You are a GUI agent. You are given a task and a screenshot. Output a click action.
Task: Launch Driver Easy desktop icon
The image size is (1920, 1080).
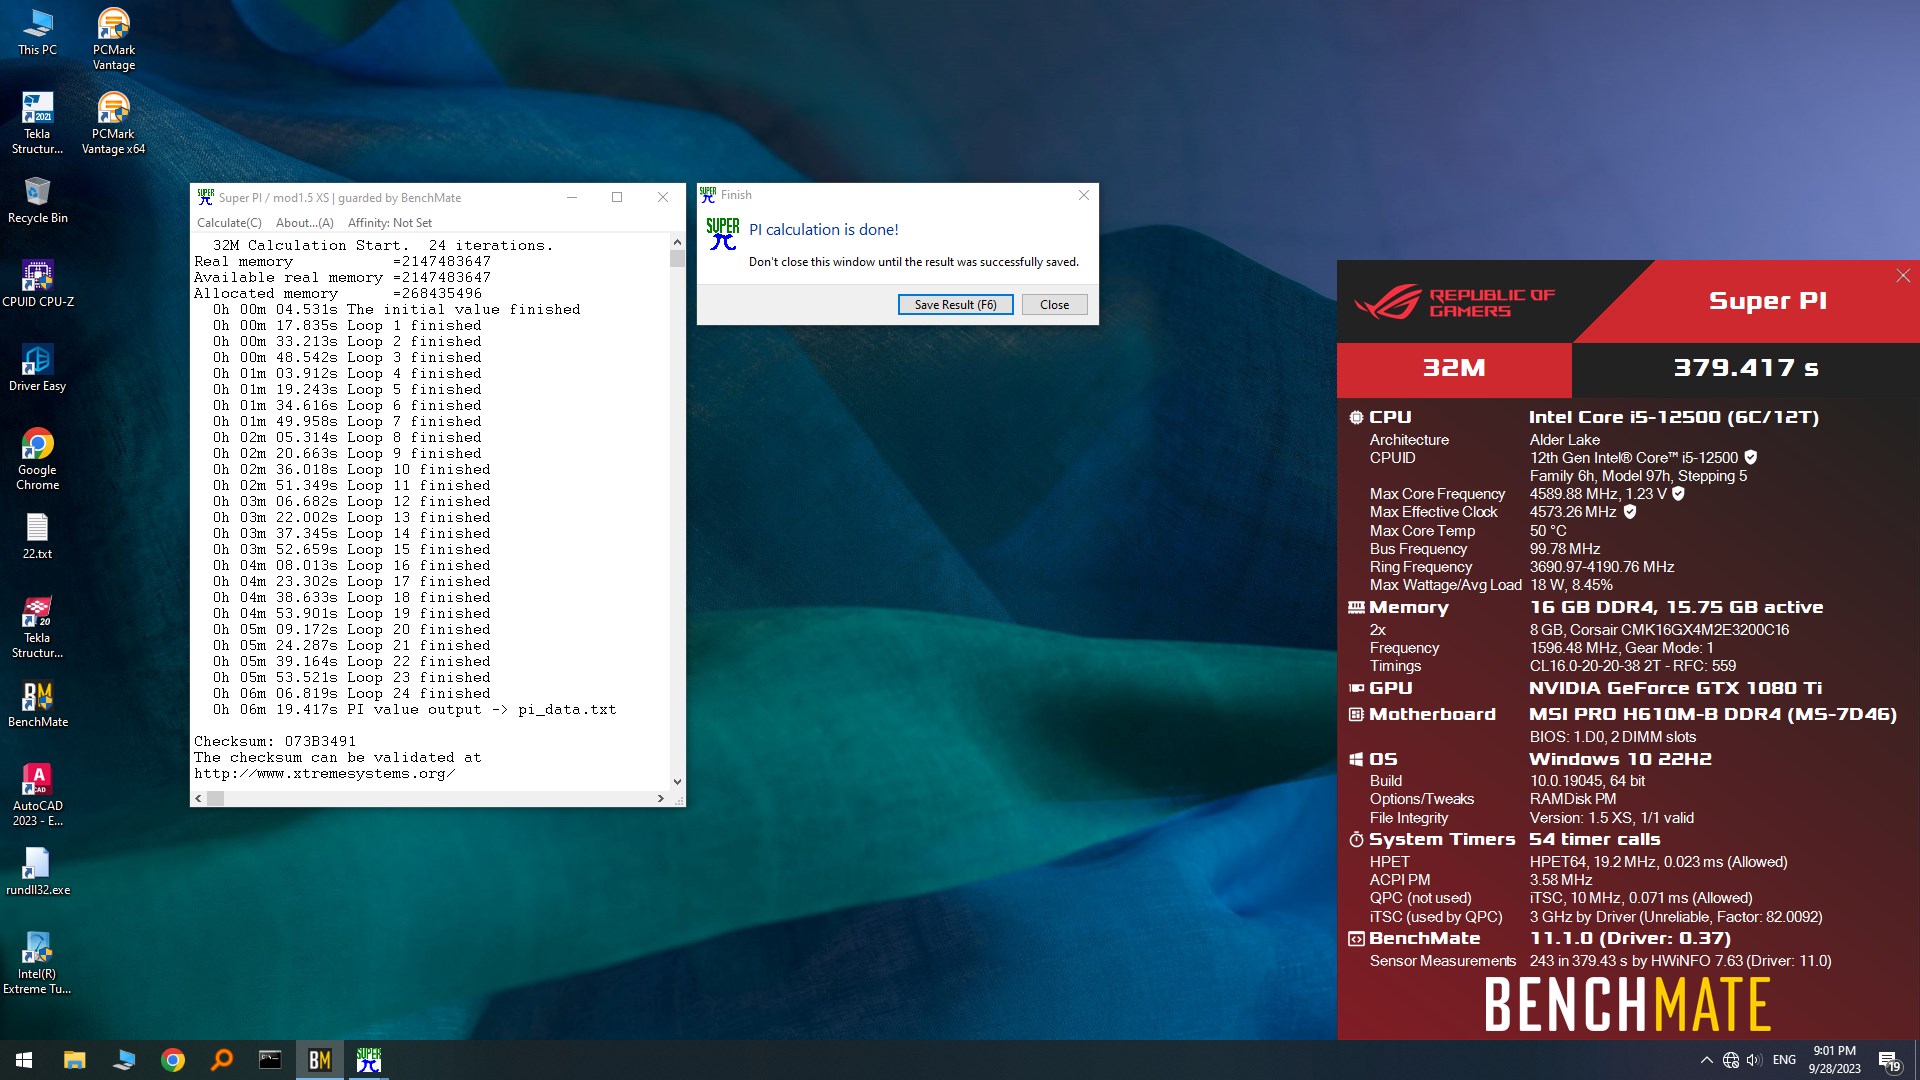coord(37,368)
